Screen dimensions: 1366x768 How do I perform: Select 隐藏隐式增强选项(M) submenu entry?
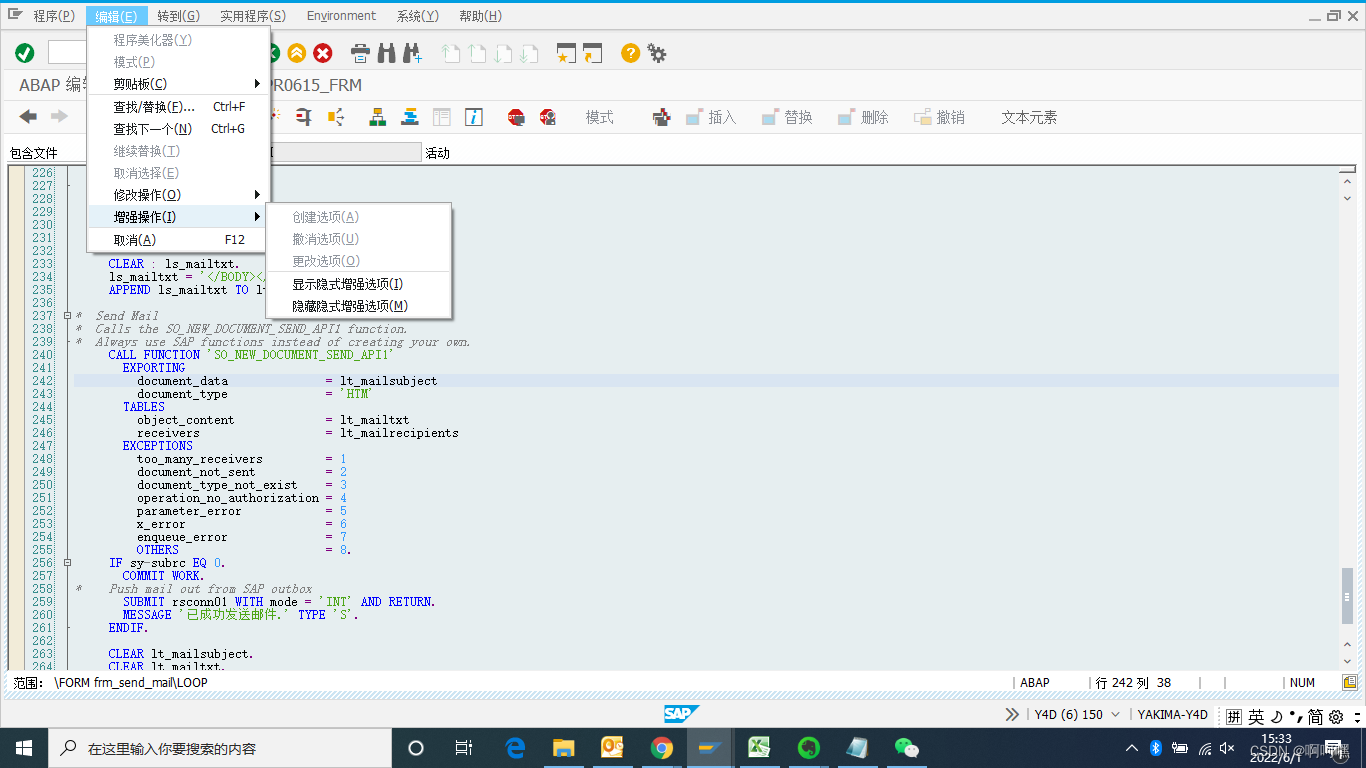pos(358,306)
